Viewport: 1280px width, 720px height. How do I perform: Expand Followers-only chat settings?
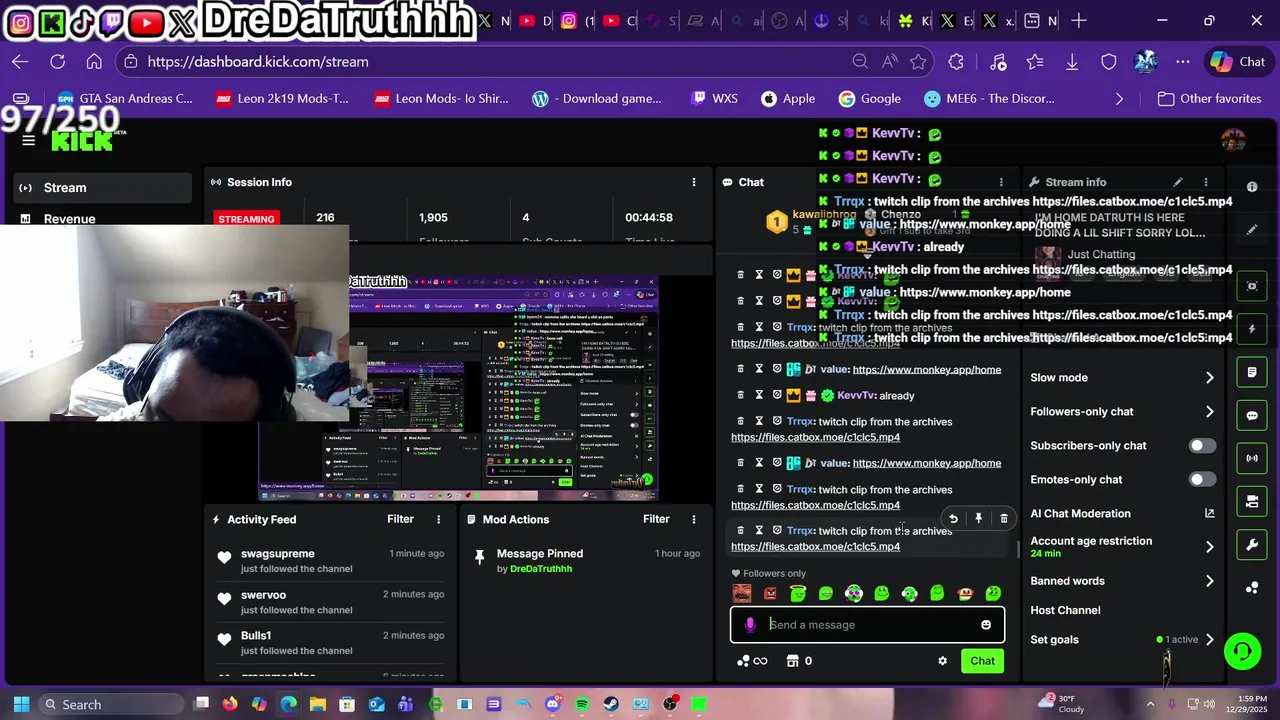click(1209, 412)
